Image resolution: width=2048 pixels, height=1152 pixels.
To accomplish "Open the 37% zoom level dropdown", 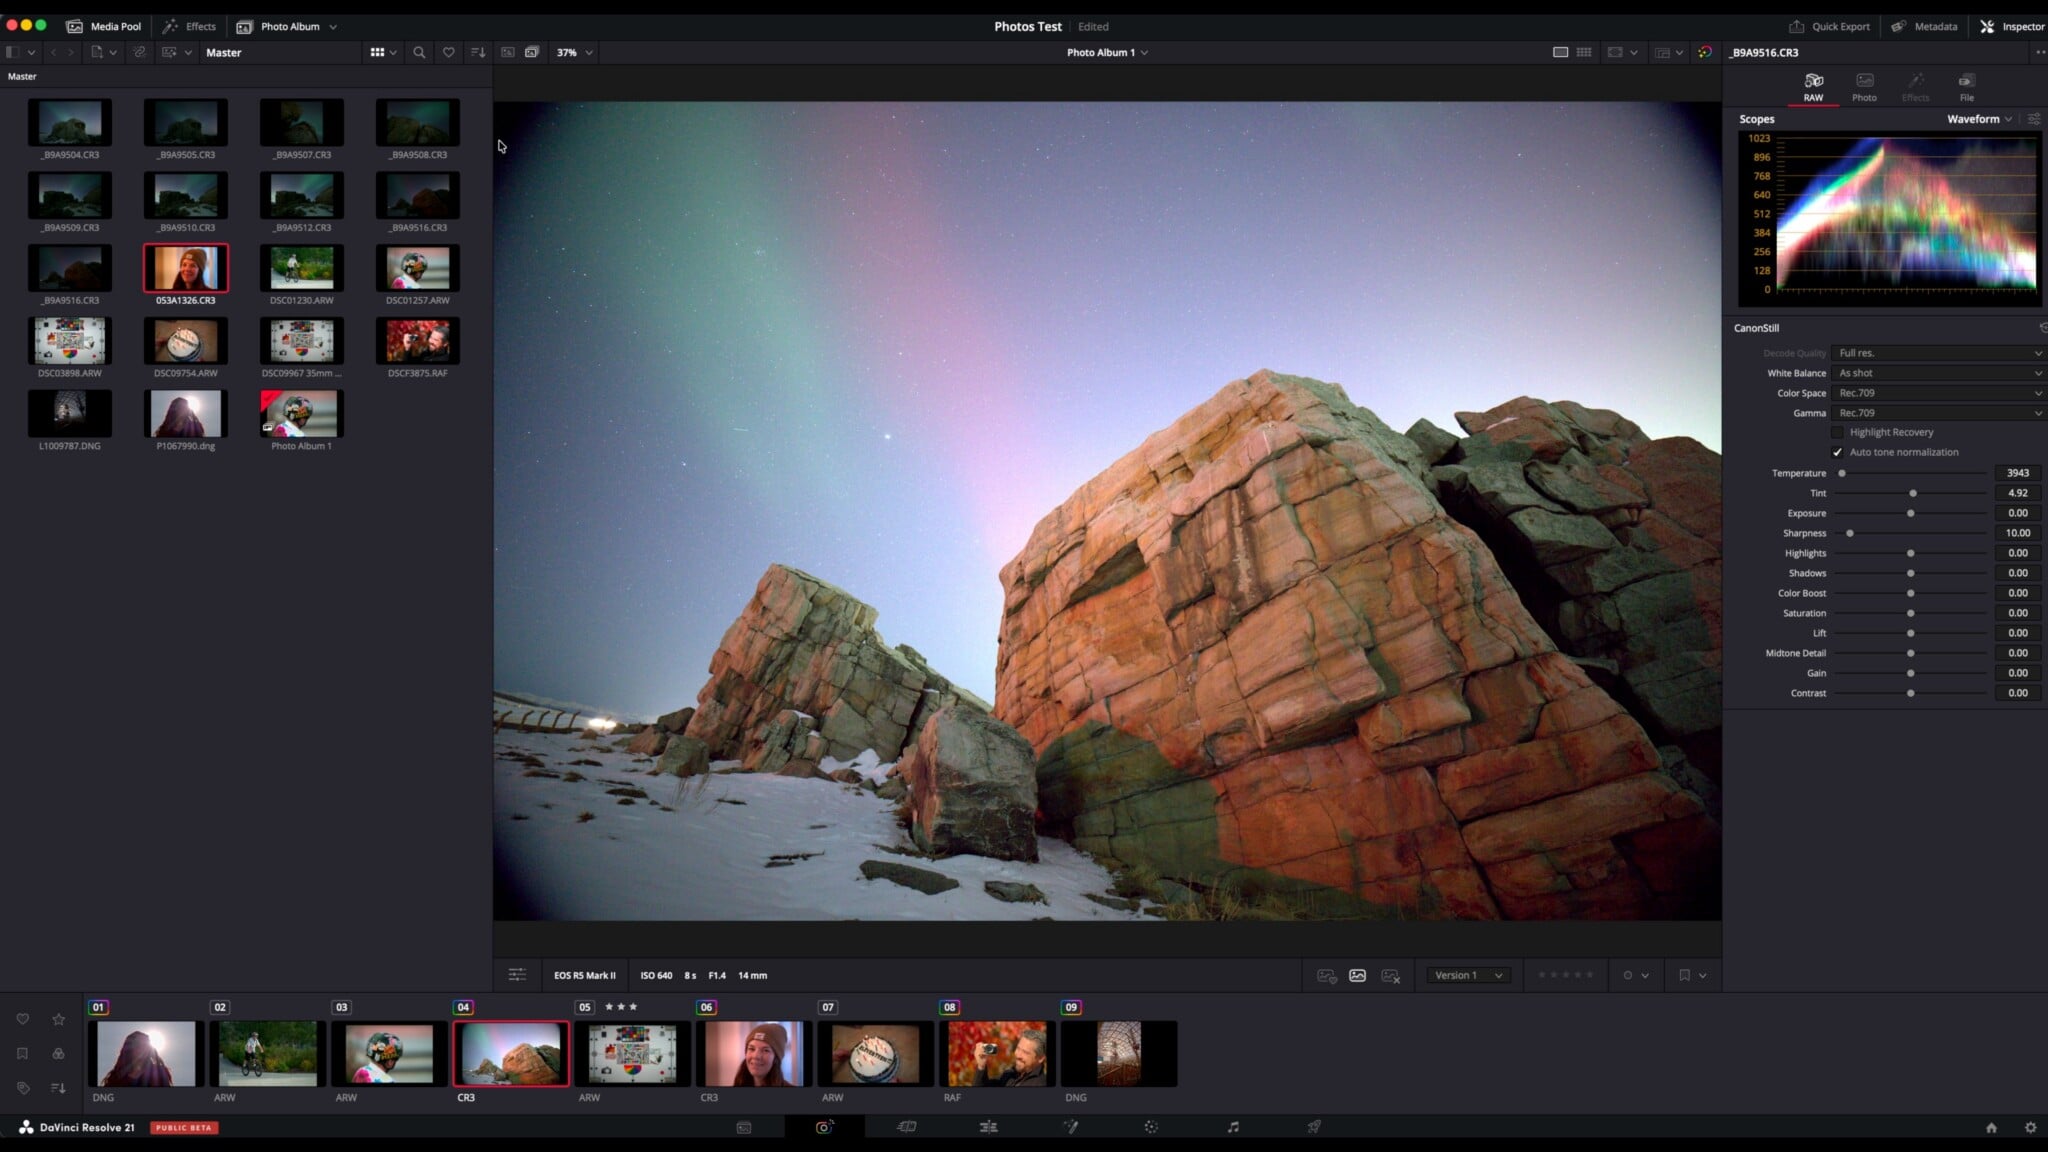I will (574, 52).
